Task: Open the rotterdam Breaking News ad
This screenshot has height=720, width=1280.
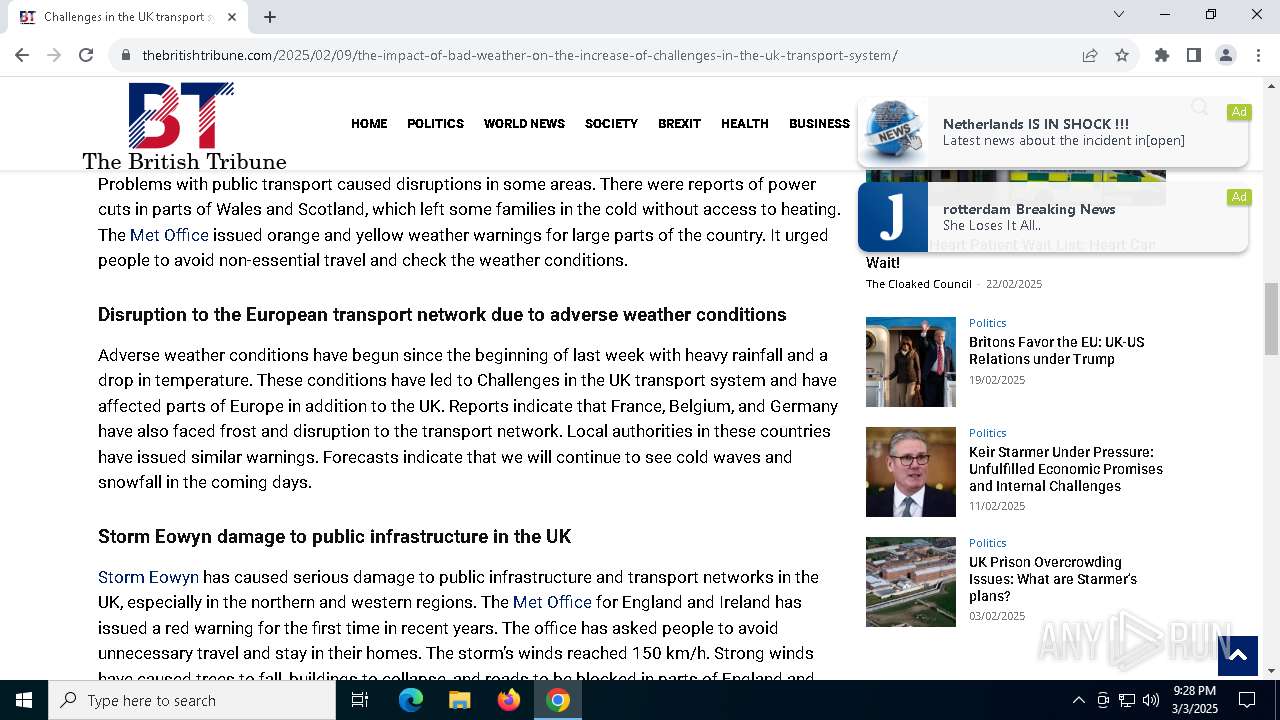Action: (x=1052, y=217)
